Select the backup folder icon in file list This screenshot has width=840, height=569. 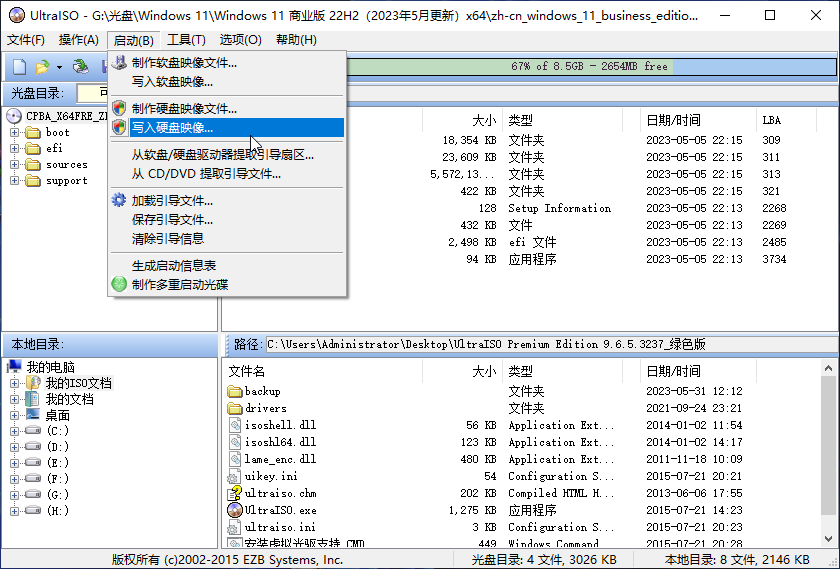tap(235, 392)
